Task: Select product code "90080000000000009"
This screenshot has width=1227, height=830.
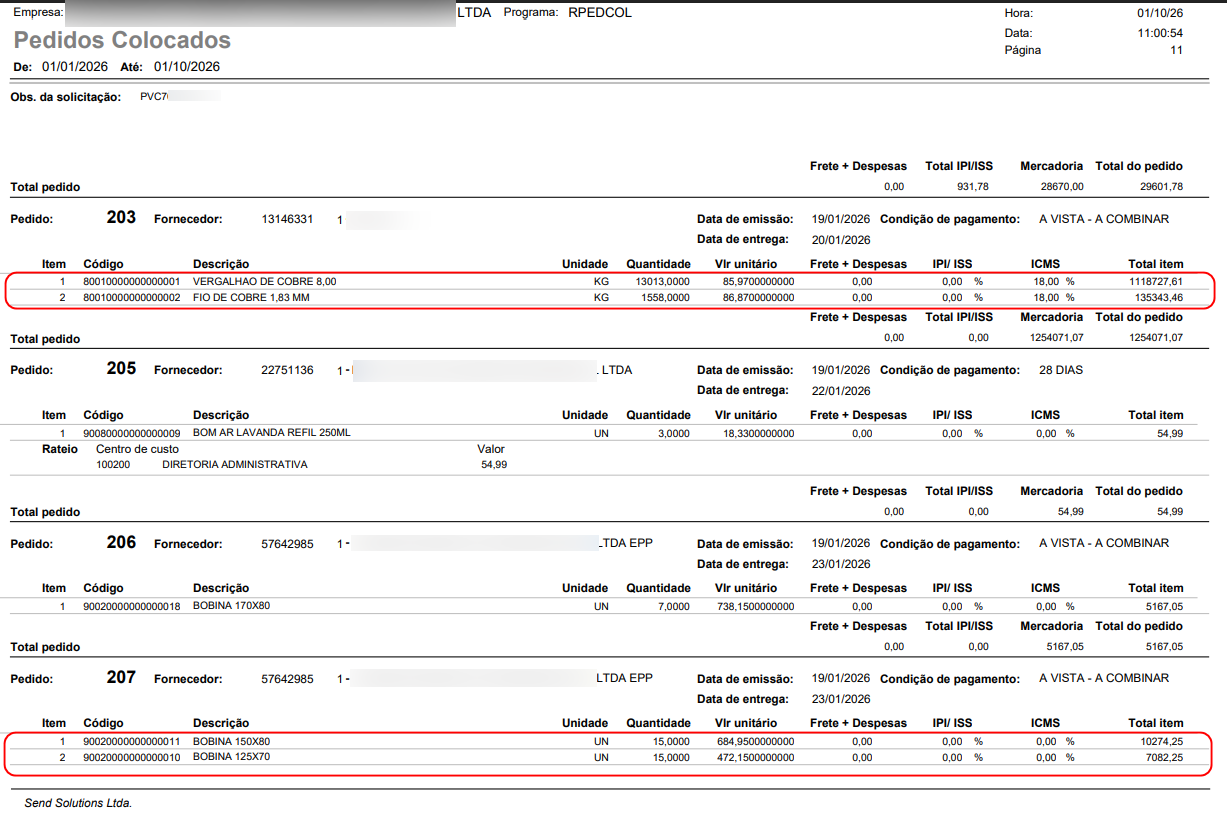Action: [132, 434]
